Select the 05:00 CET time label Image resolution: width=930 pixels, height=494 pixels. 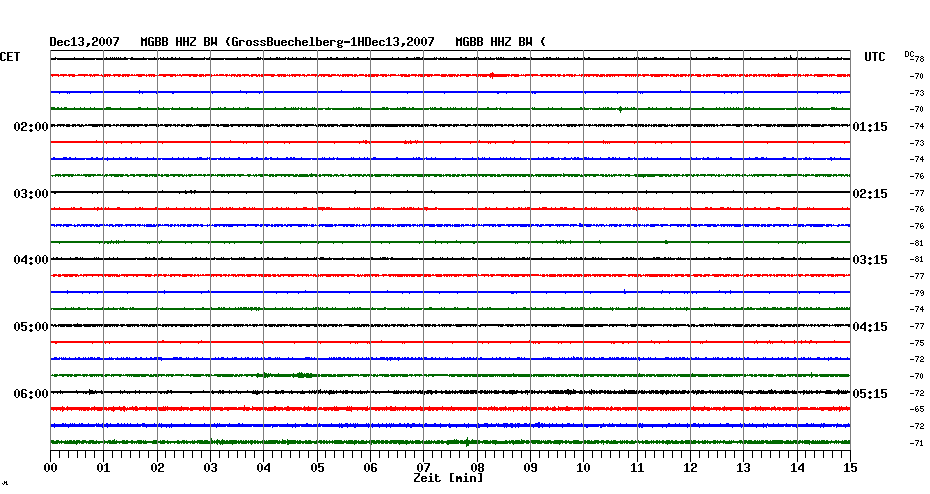pyautogui.click(x=31, y=327)
